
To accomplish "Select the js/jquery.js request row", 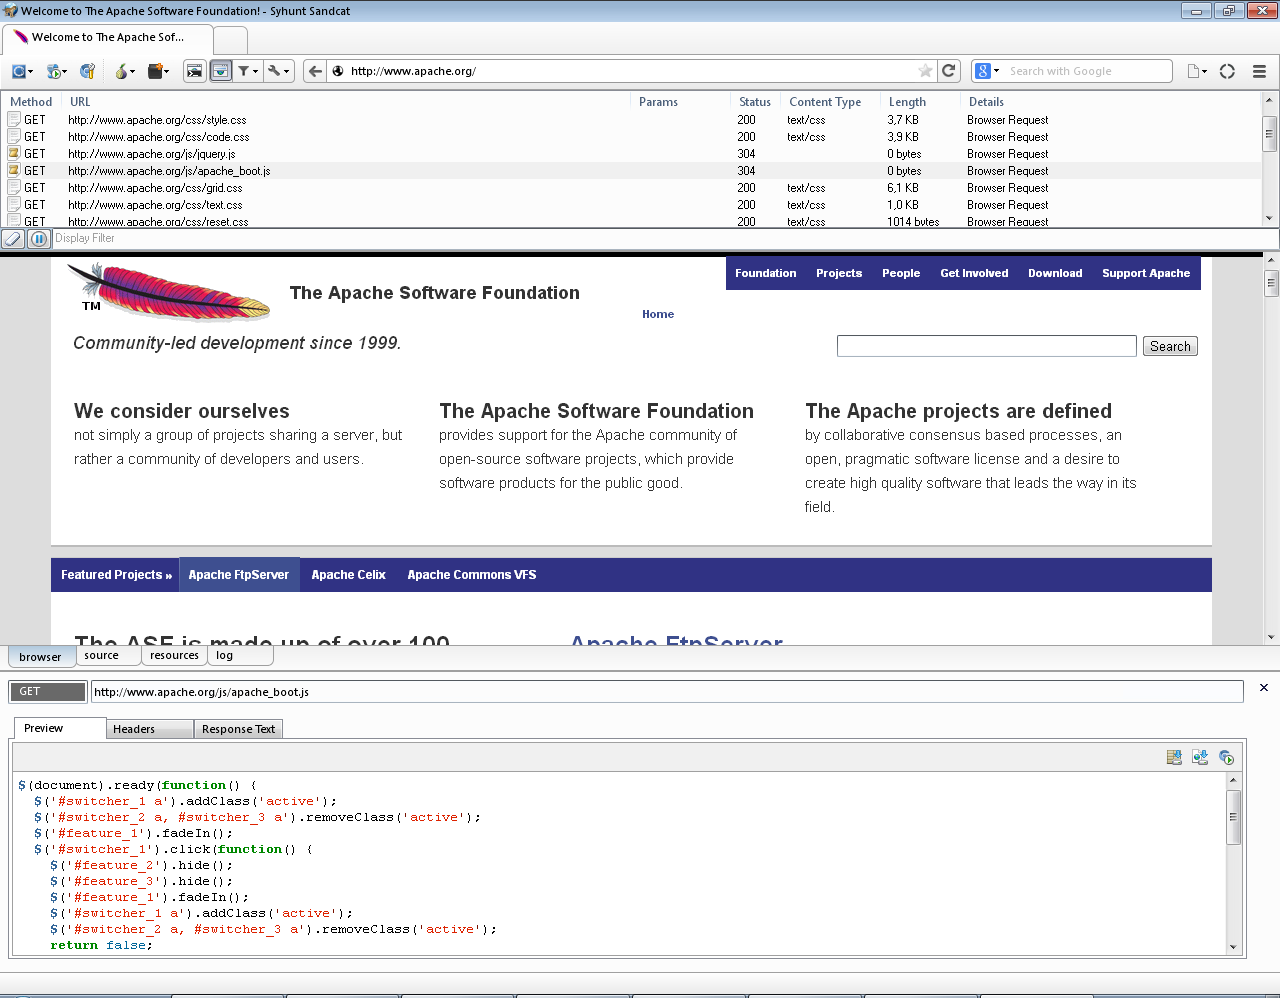I will coord(632,154).
